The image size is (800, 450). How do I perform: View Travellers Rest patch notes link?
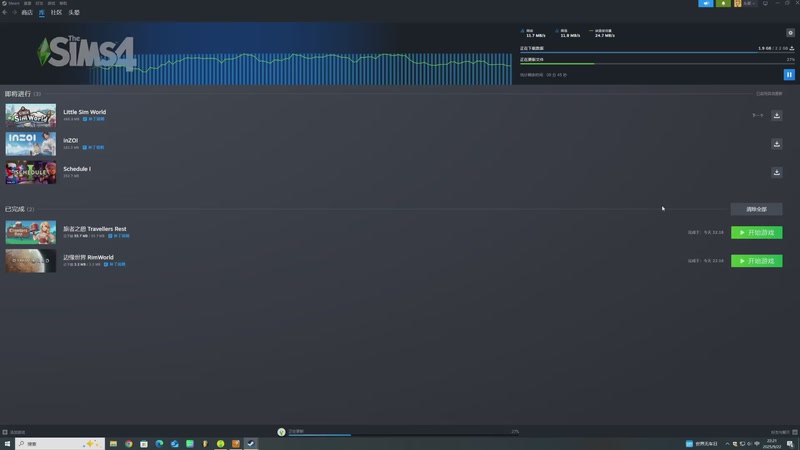119,236
